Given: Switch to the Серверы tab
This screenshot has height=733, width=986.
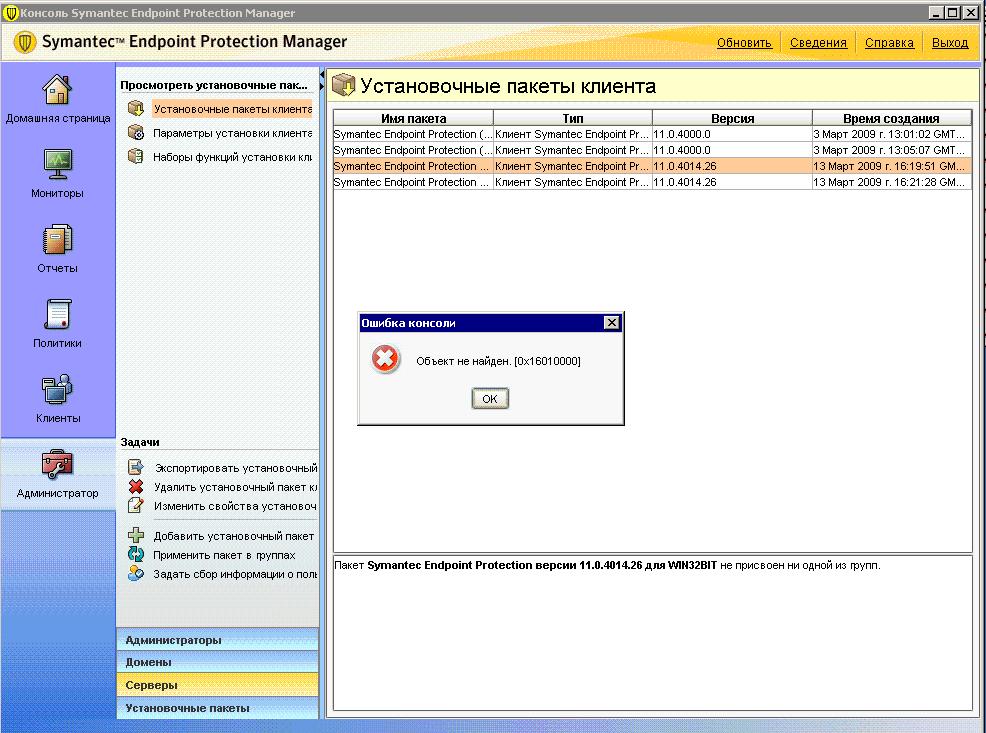Looking at the screenshot, I should click(218, 685).
